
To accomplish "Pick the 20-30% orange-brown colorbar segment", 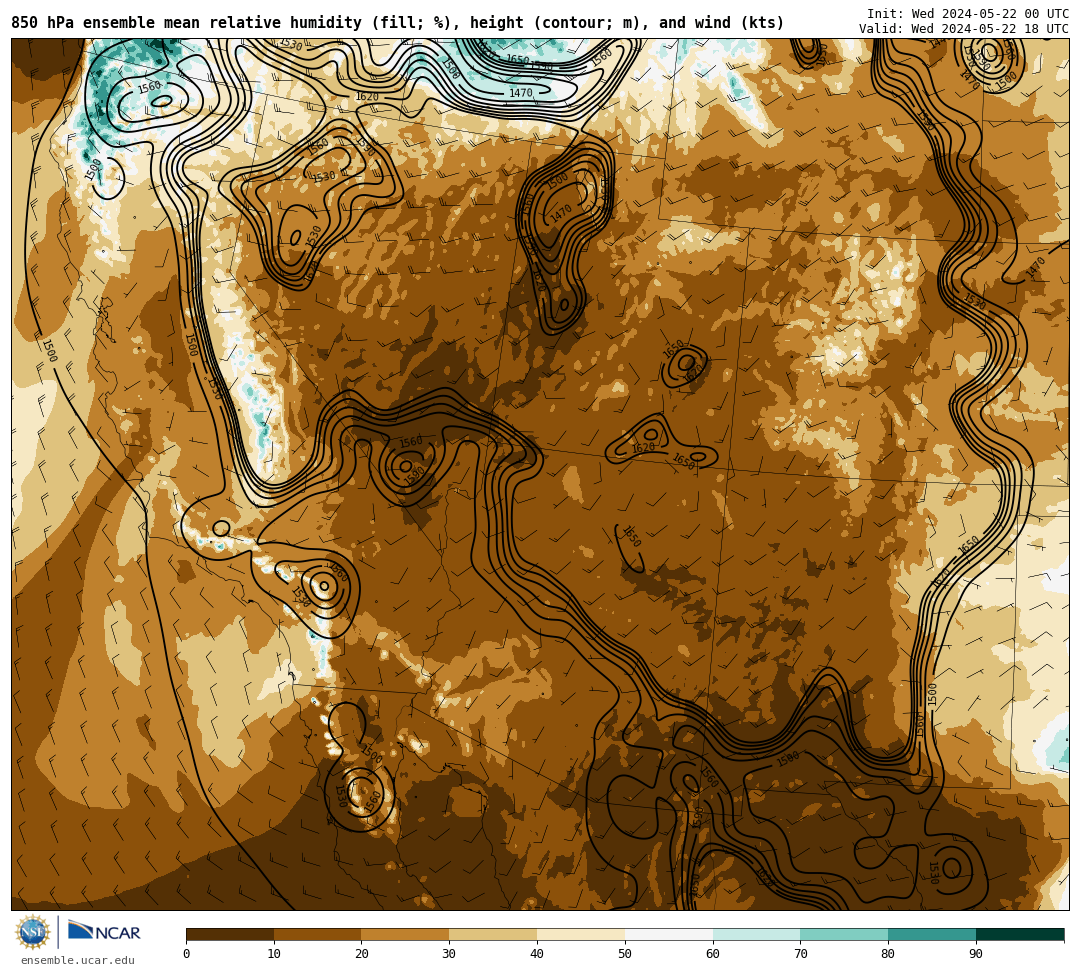I will pyautogui.click(x=406, y=934).
